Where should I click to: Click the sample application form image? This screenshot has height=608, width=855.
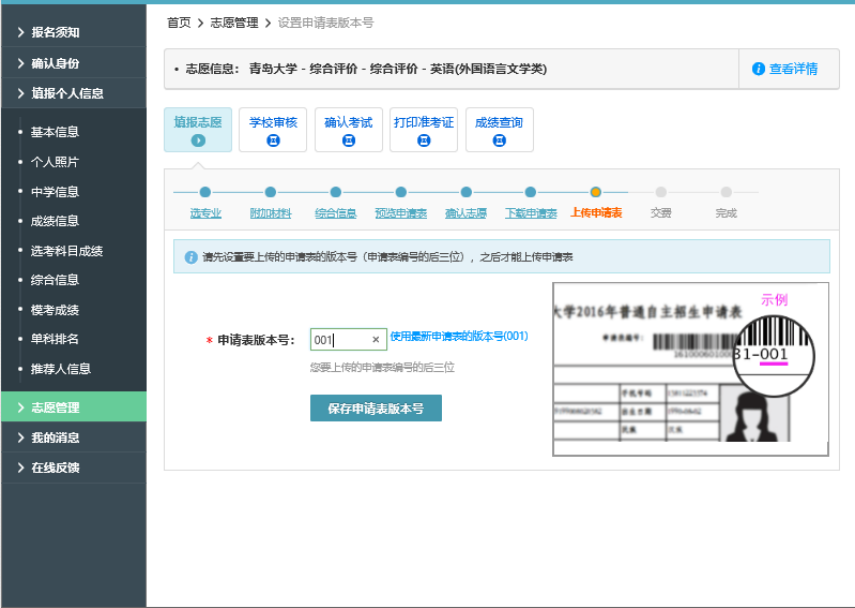pyautogui.click(x=690, y=369)
